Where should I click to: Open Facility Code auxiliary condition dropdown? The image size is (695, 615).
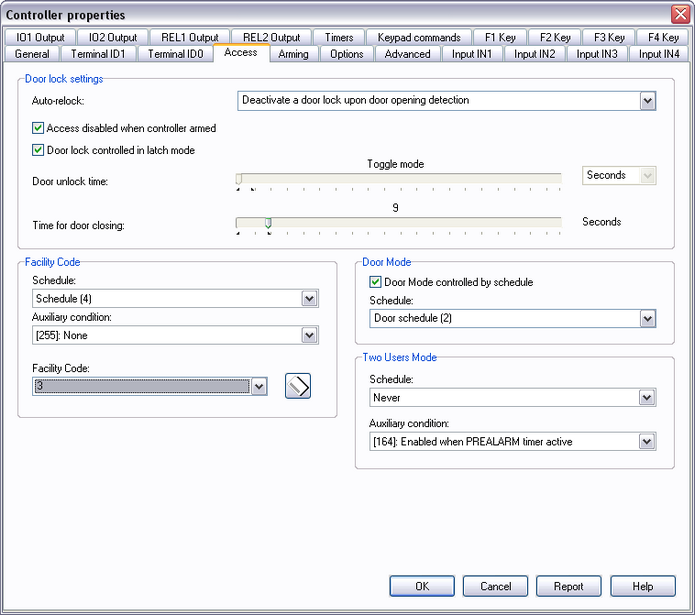309,336
